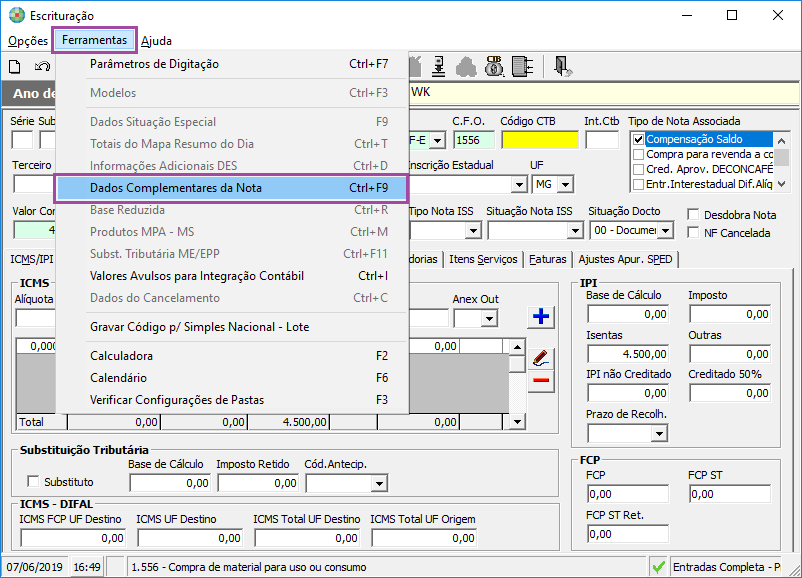Click the grayed cloud-shaped toolbar icon
Viewport: 802px width, 578px height.
point(466,67)
